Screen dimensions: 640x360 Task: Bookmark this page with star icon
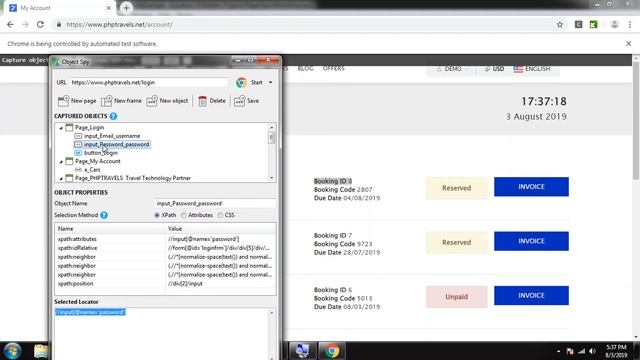(x=560, y=24)
